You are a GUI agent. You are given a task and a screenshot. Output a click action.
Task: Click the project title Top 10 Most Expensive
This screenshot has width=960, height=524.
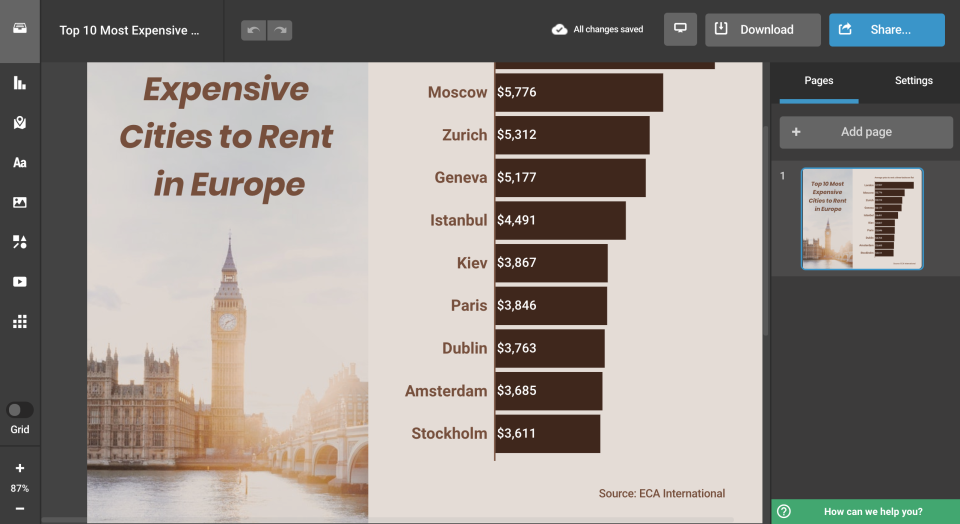129,31
